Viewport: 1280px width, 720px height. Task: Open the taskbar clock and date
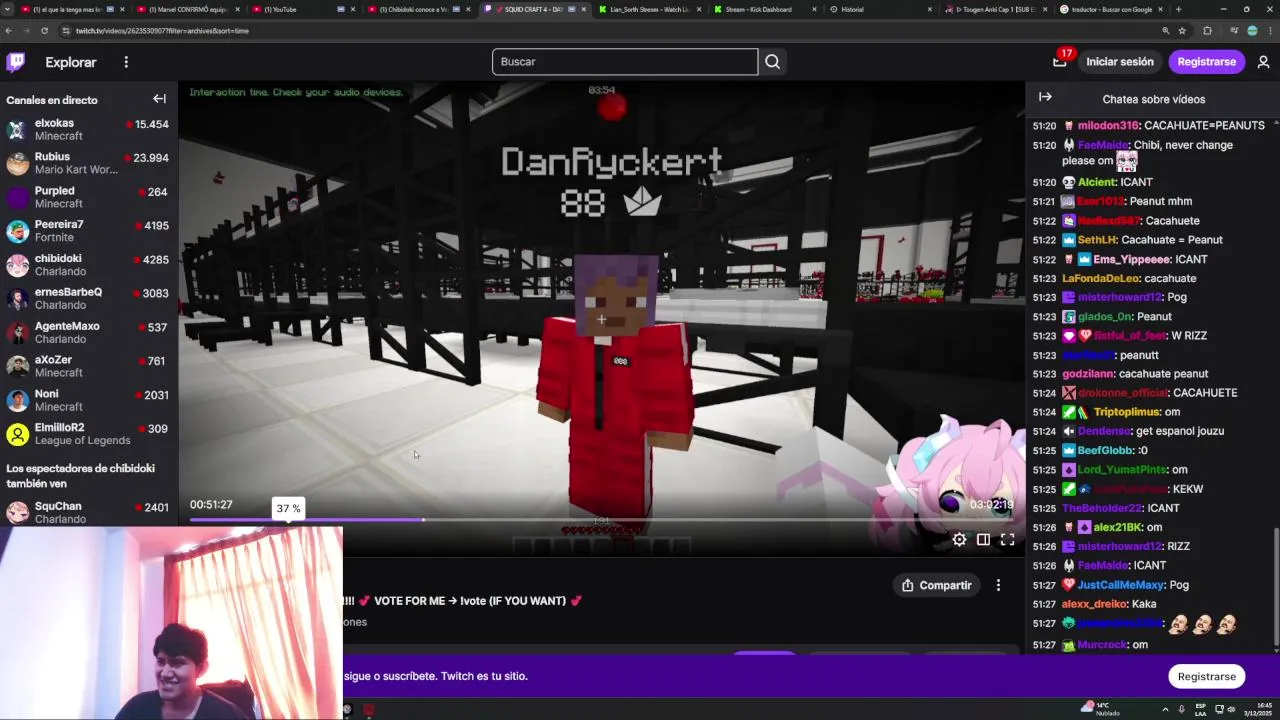pos(1257,708)
